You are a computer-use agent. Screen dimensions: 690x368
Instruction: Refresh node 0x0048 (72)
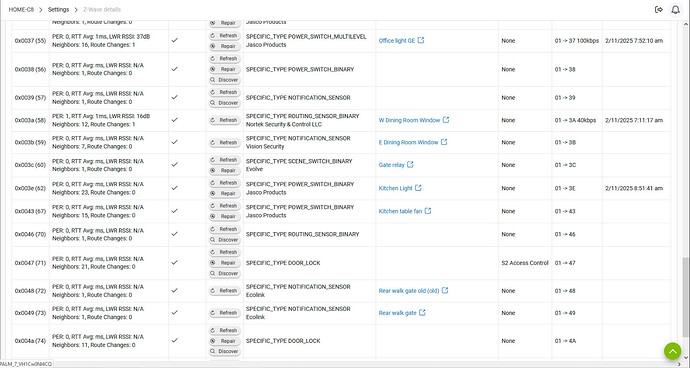click(x=224, y=291)
